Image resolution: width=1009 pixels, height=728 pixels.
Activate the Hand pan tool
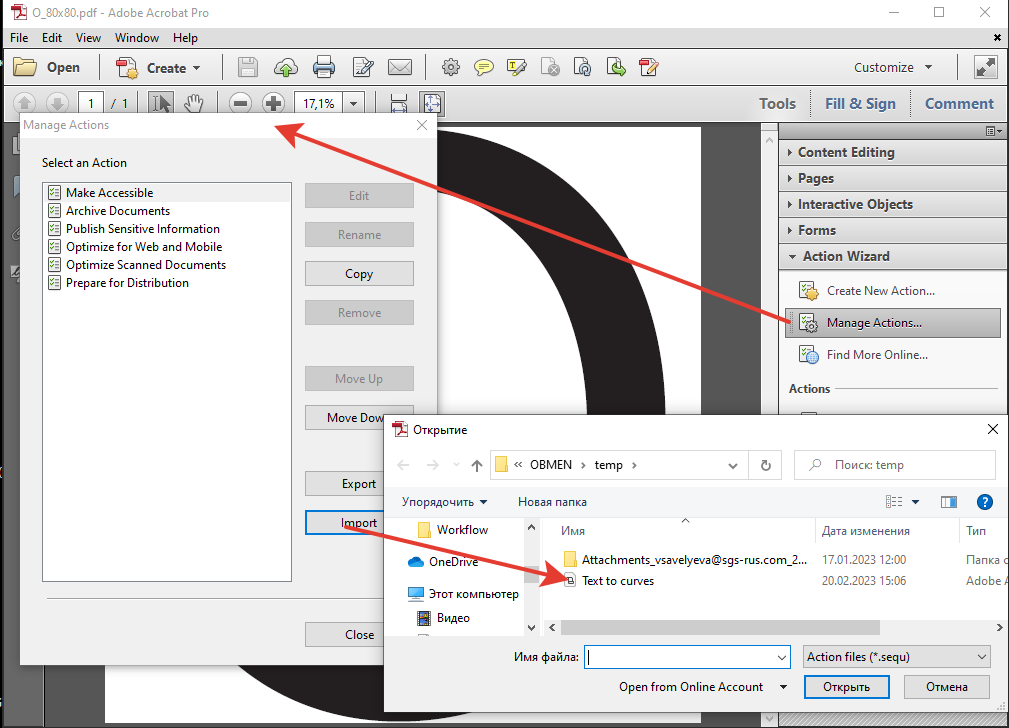coord(193,103)
